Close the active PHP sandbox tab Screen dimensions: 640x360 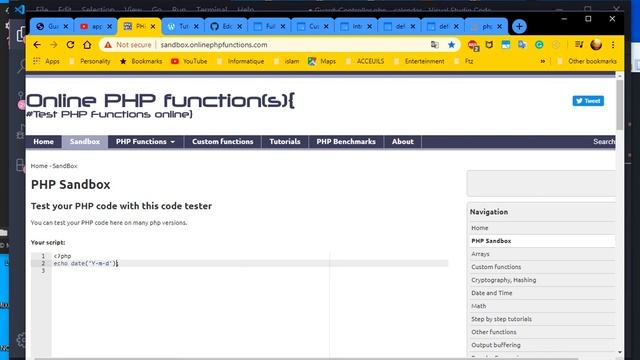pos(153,27)
